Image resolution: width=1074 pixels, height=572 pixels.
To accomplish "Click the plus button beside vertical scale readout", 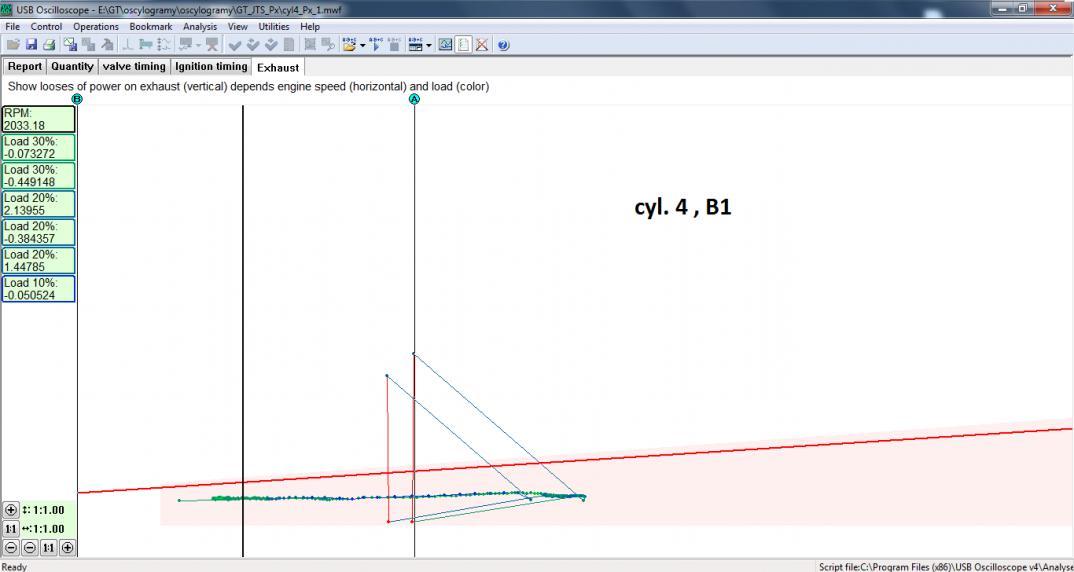I will click(x=11, y=510).
